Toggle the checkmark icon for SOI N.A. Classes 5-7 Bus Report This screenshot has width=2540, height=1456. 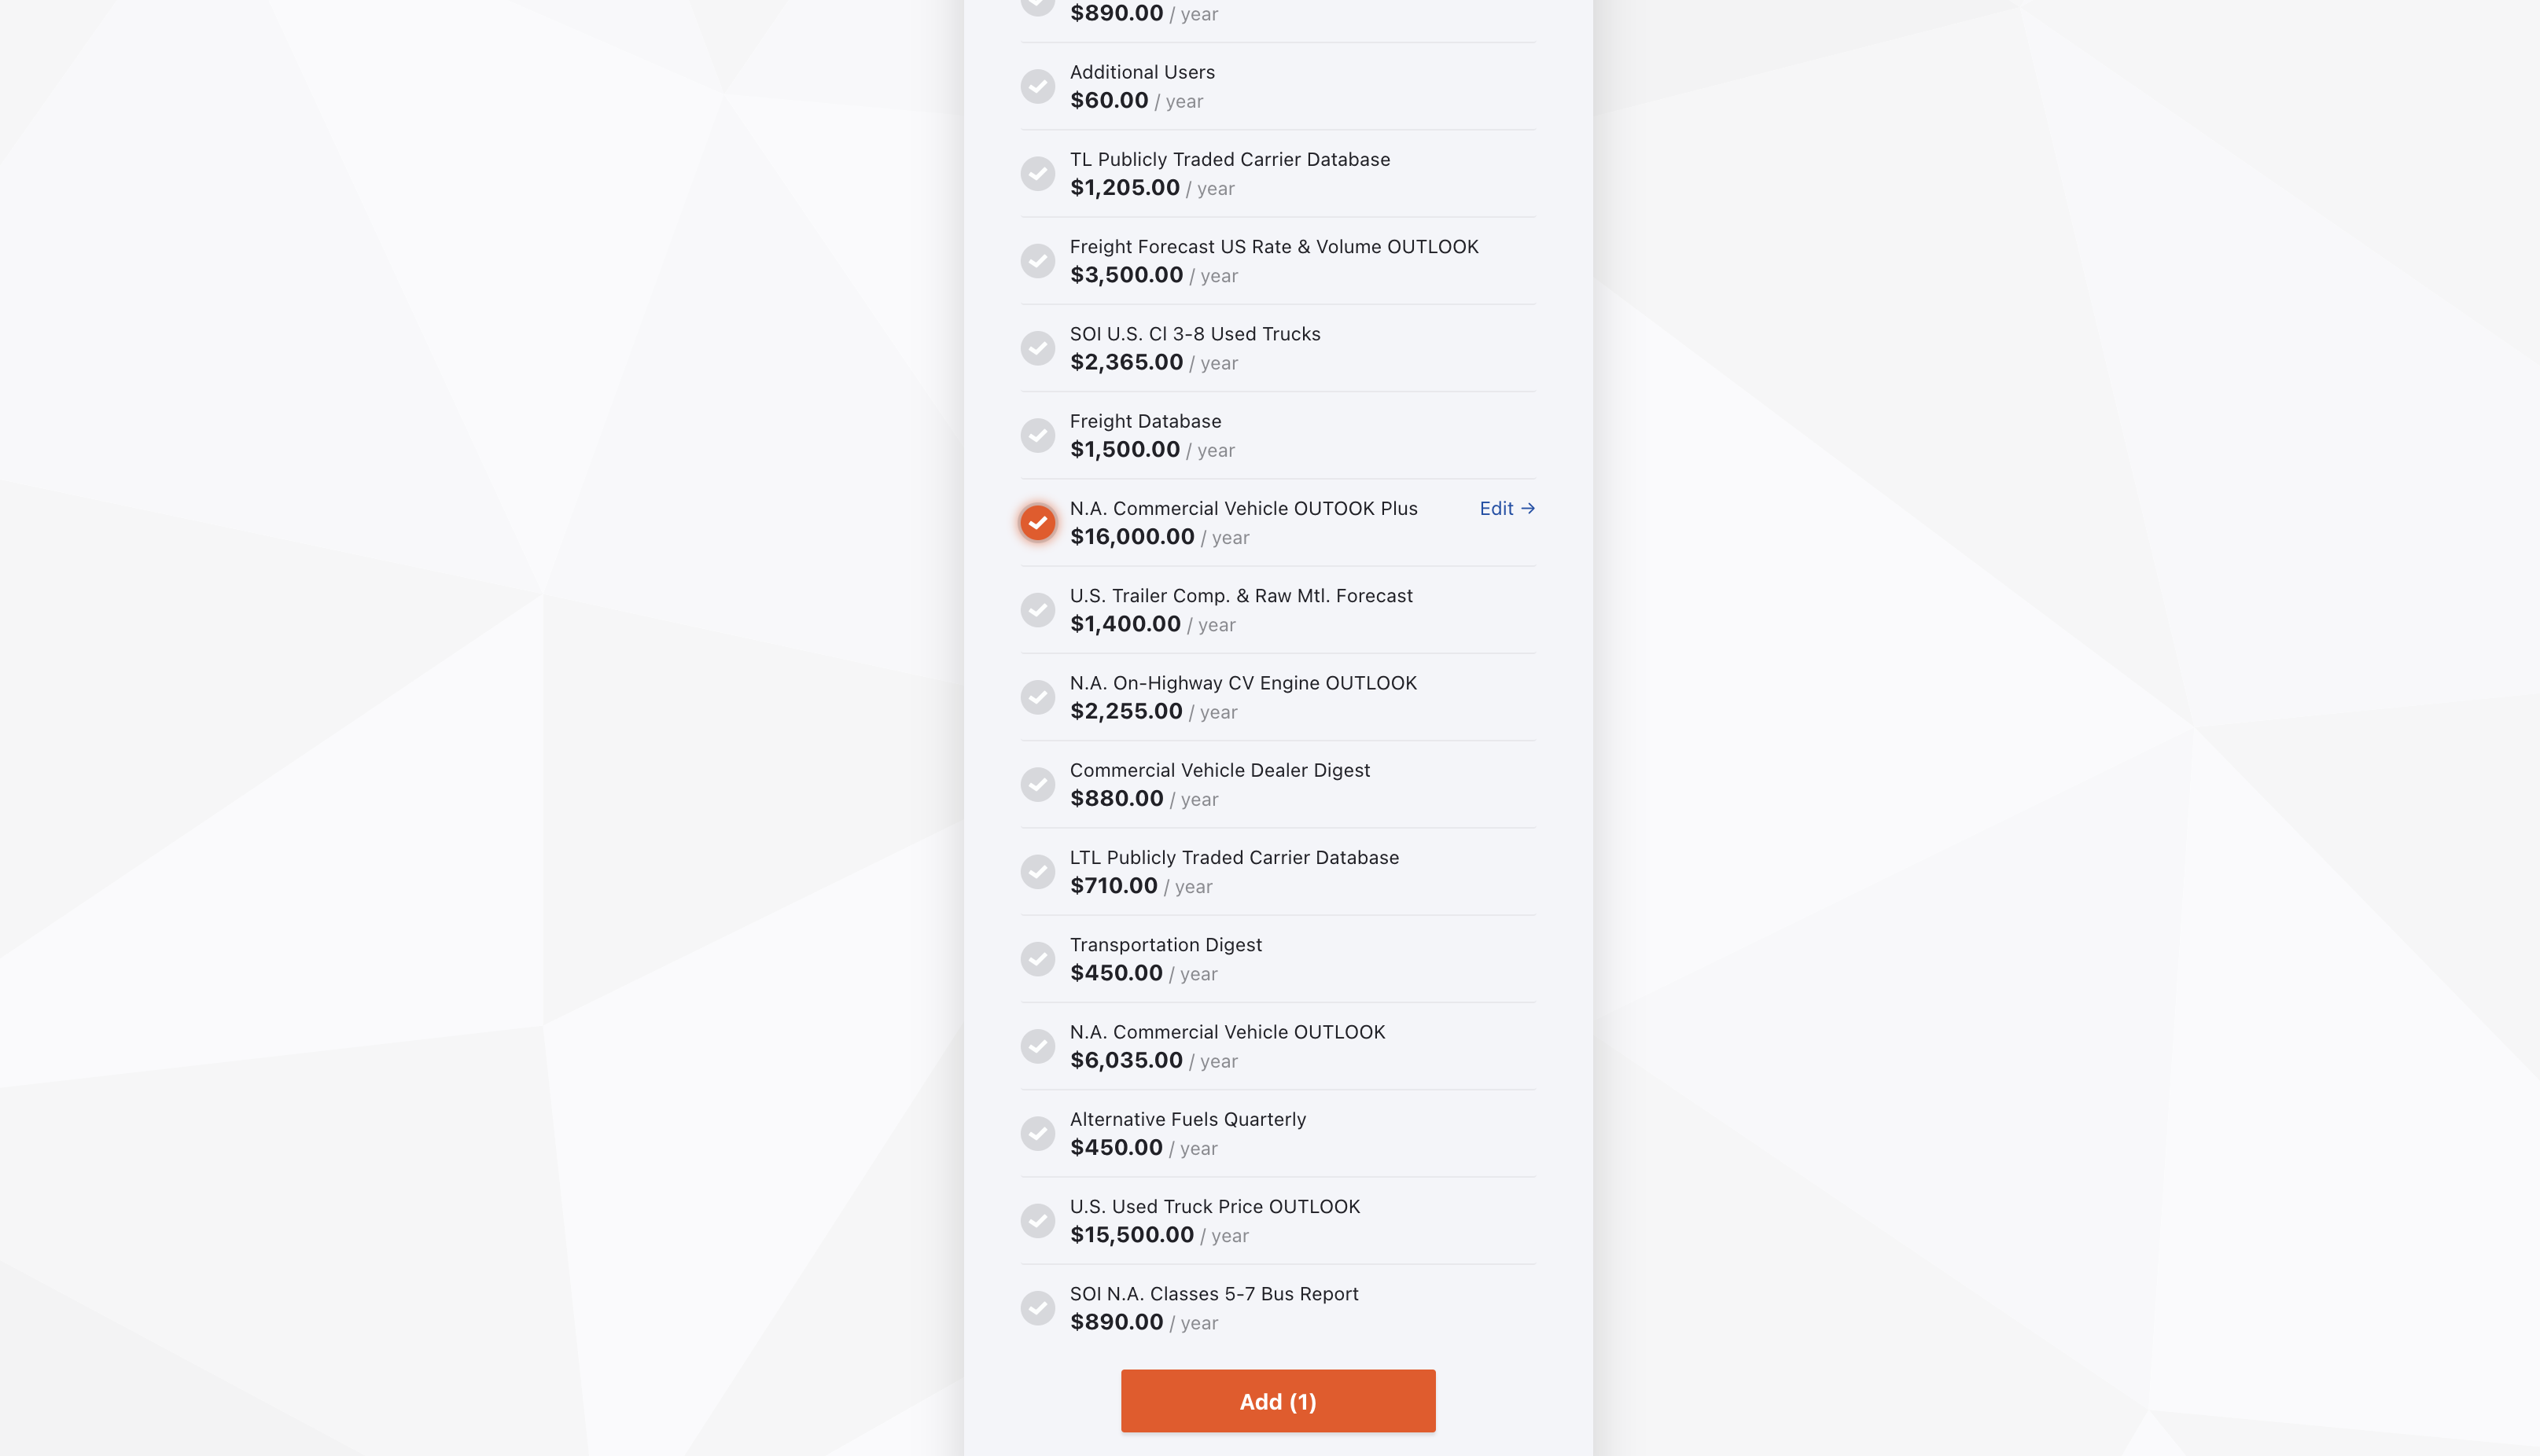[1038, 1307]
